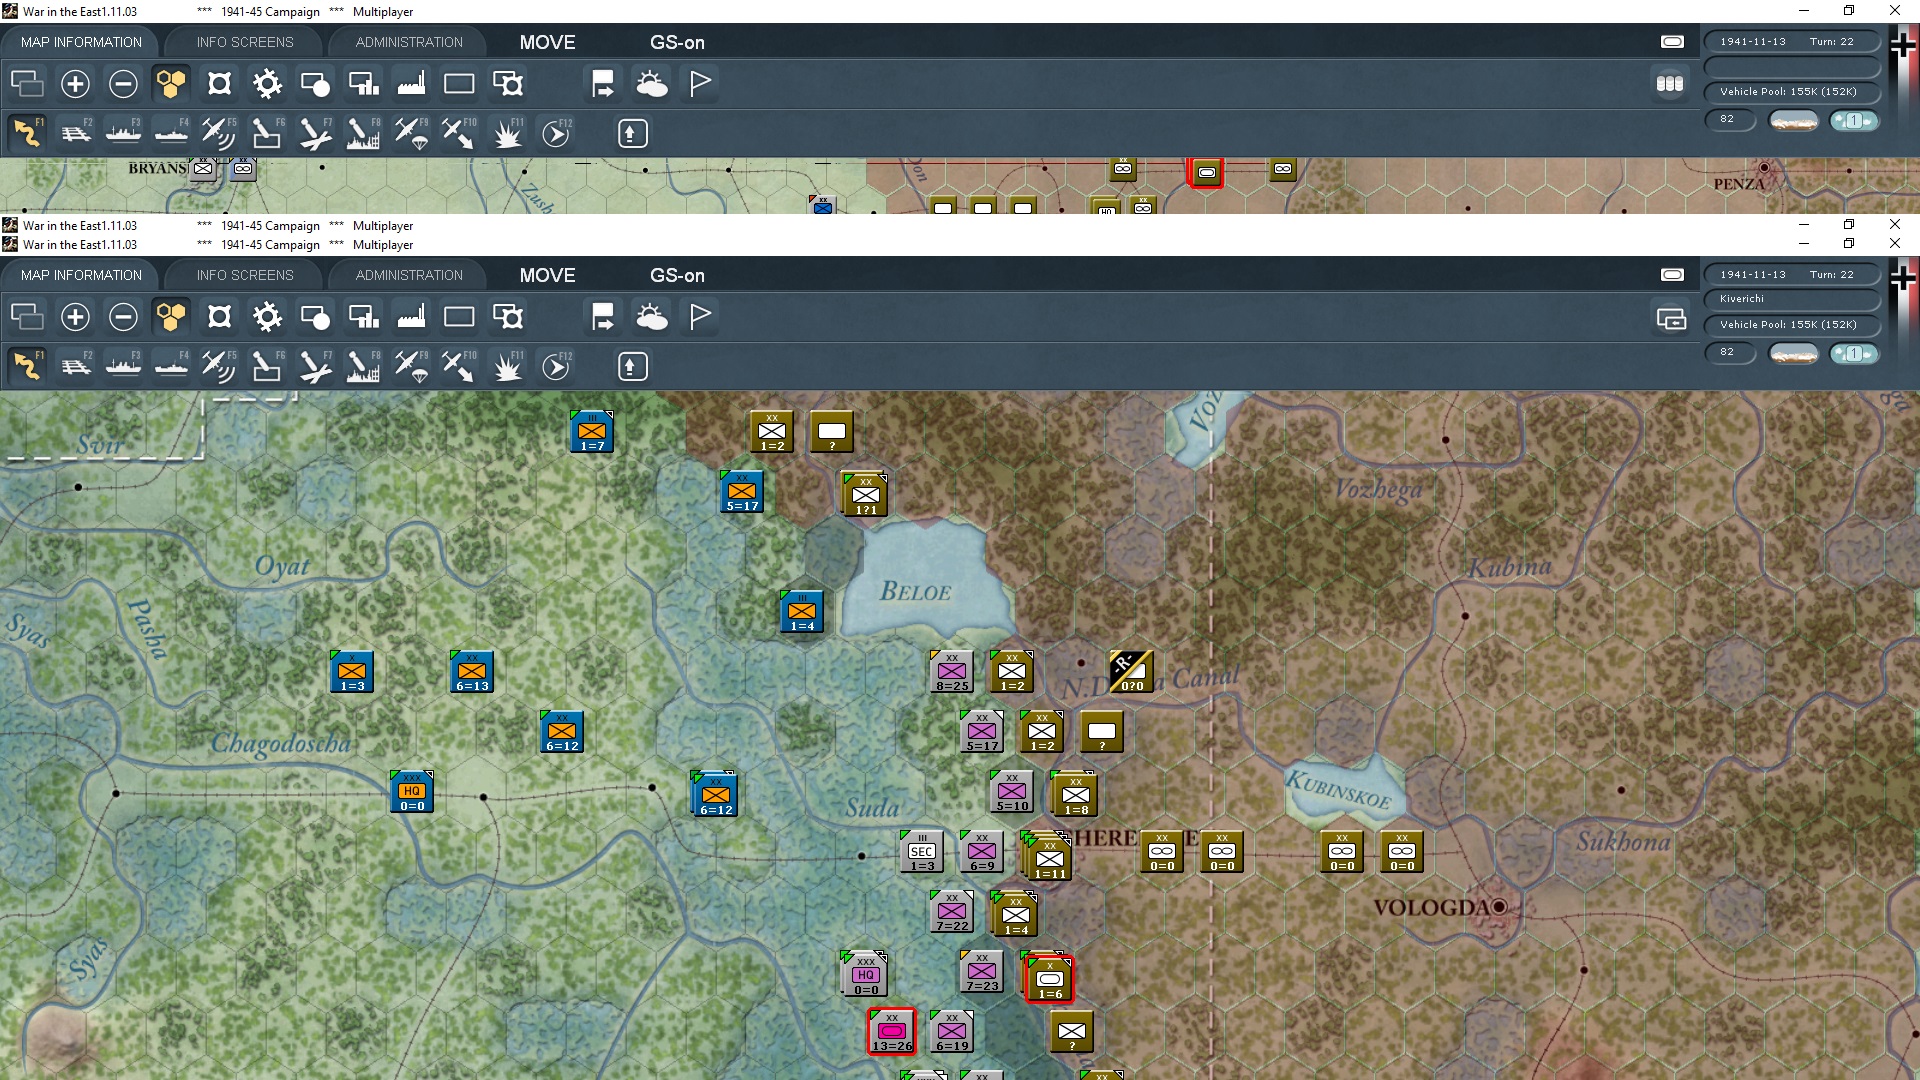Select the F5 air reconnaissance mode icon
1920x1080 pixels.
(219, 366)
